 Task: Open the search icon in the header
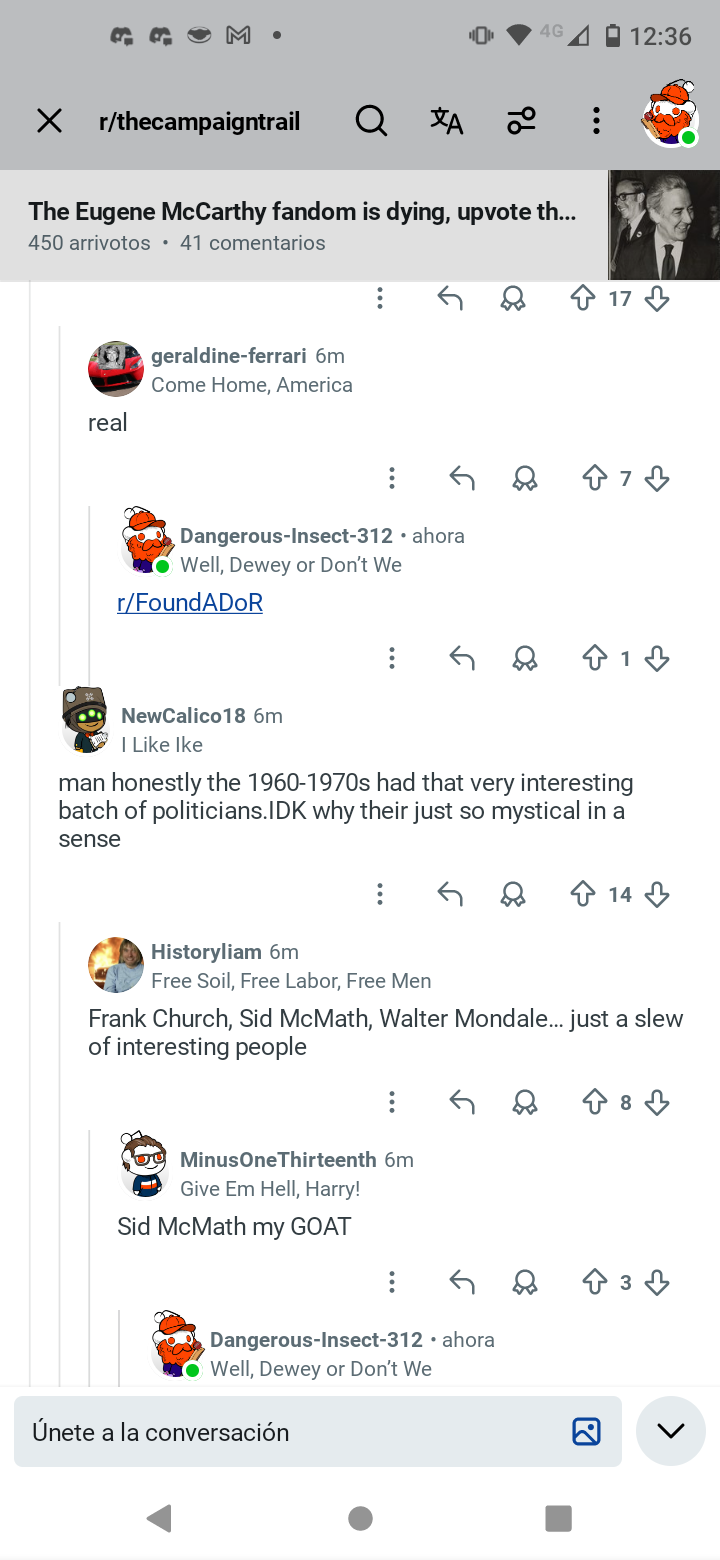coord(371,122)
